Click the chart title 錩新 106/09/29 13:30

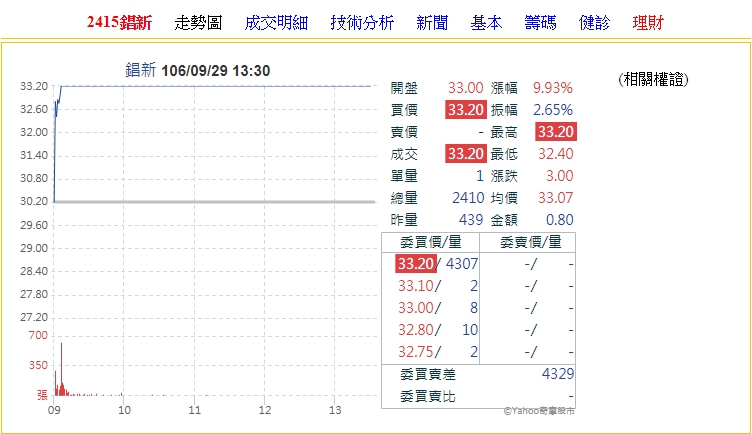[198, 70]
